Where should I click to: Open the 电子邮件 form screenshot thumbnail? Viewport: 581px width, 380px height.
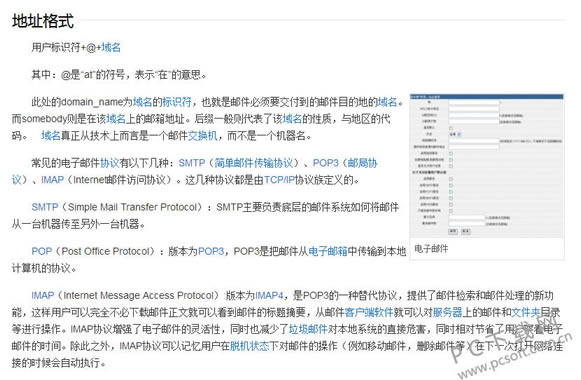pos(487,166)
